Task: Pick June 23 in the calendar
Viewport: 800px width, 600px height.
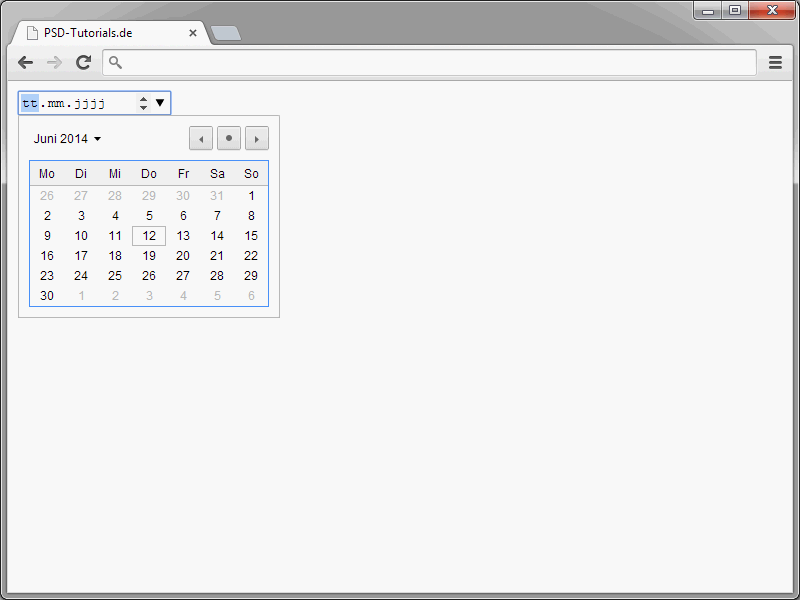Action: 47,276
